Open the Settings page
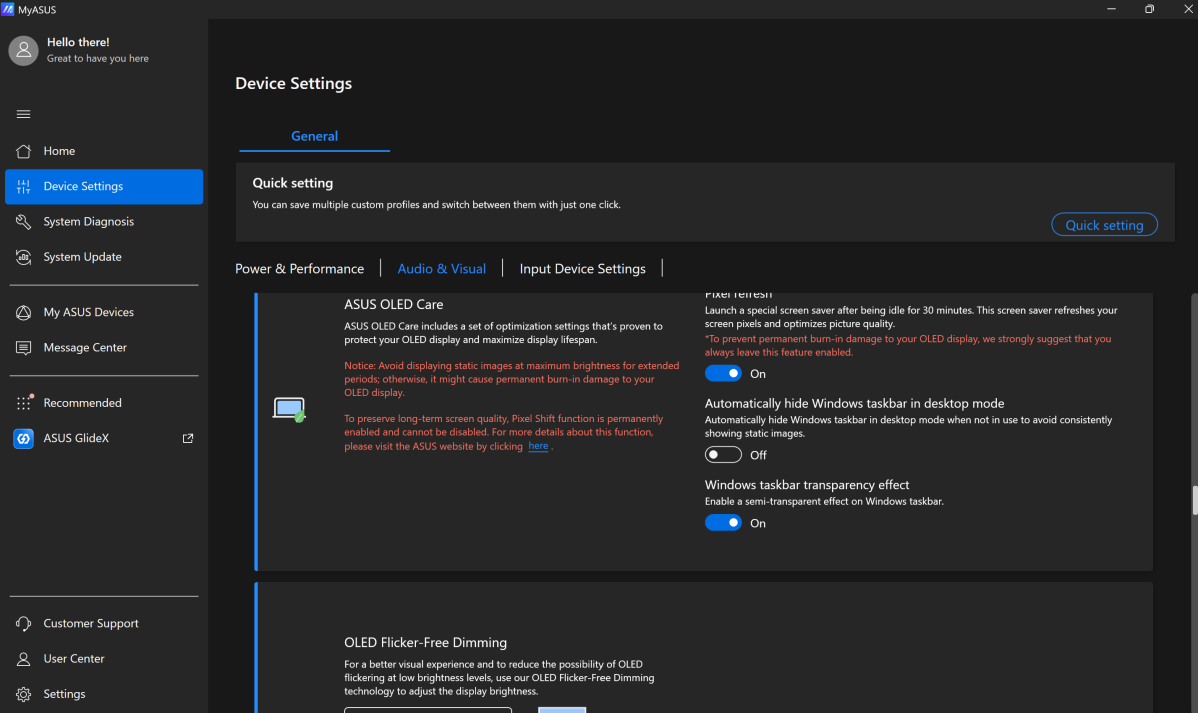Screen dimensions: 1198x713 coord(104,694)
